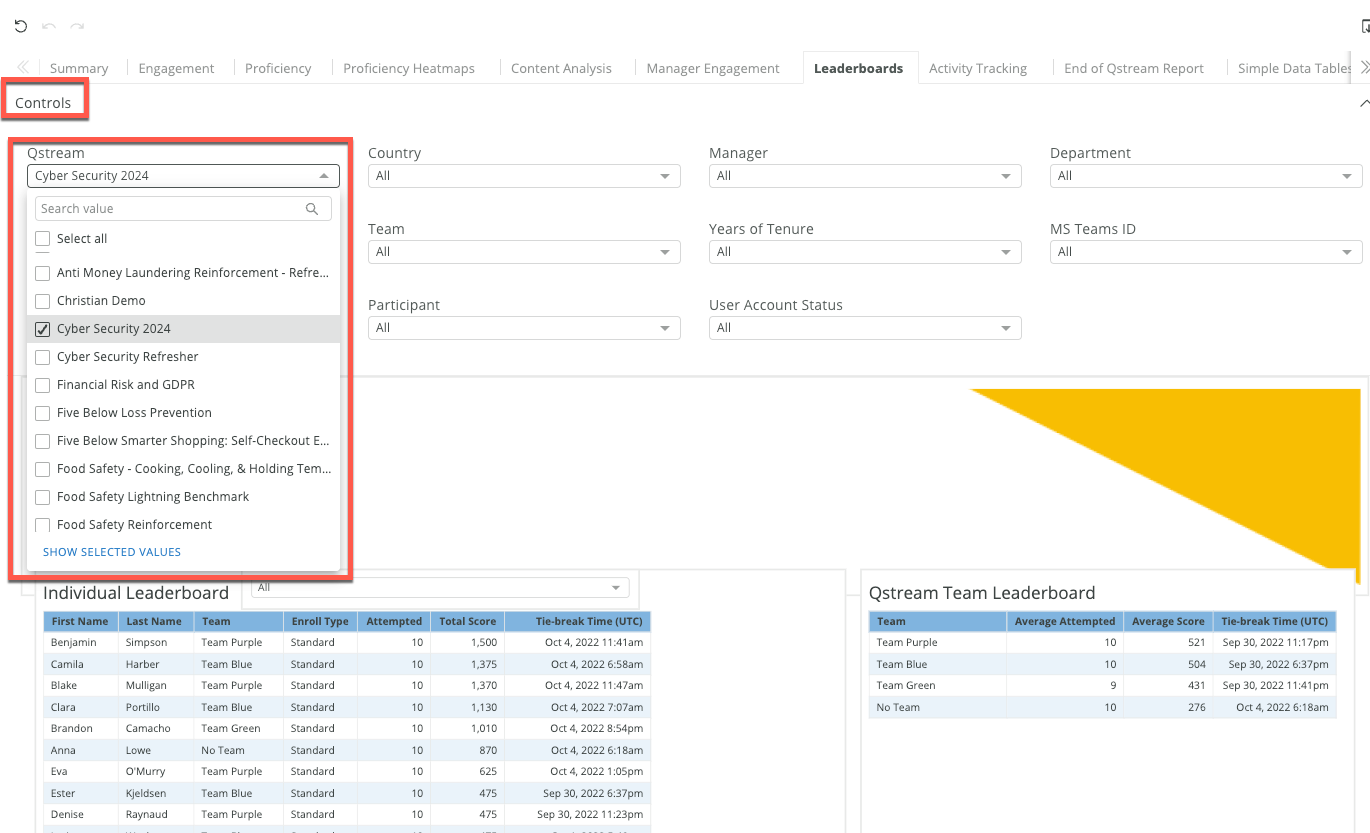Image resolution: width=1370 pixels, height=833 pixels.
Task: Click the redo arrow icon
Action: click(76, 26)
